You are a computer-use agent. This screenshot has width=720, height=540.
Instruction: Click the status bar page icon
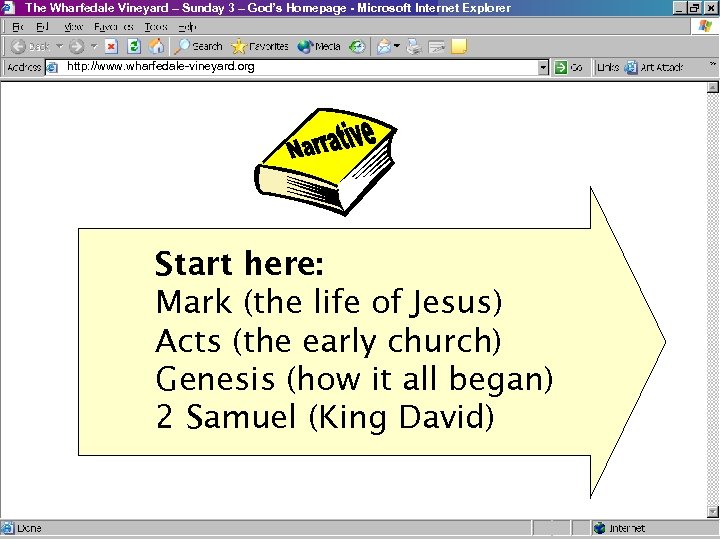7,528
